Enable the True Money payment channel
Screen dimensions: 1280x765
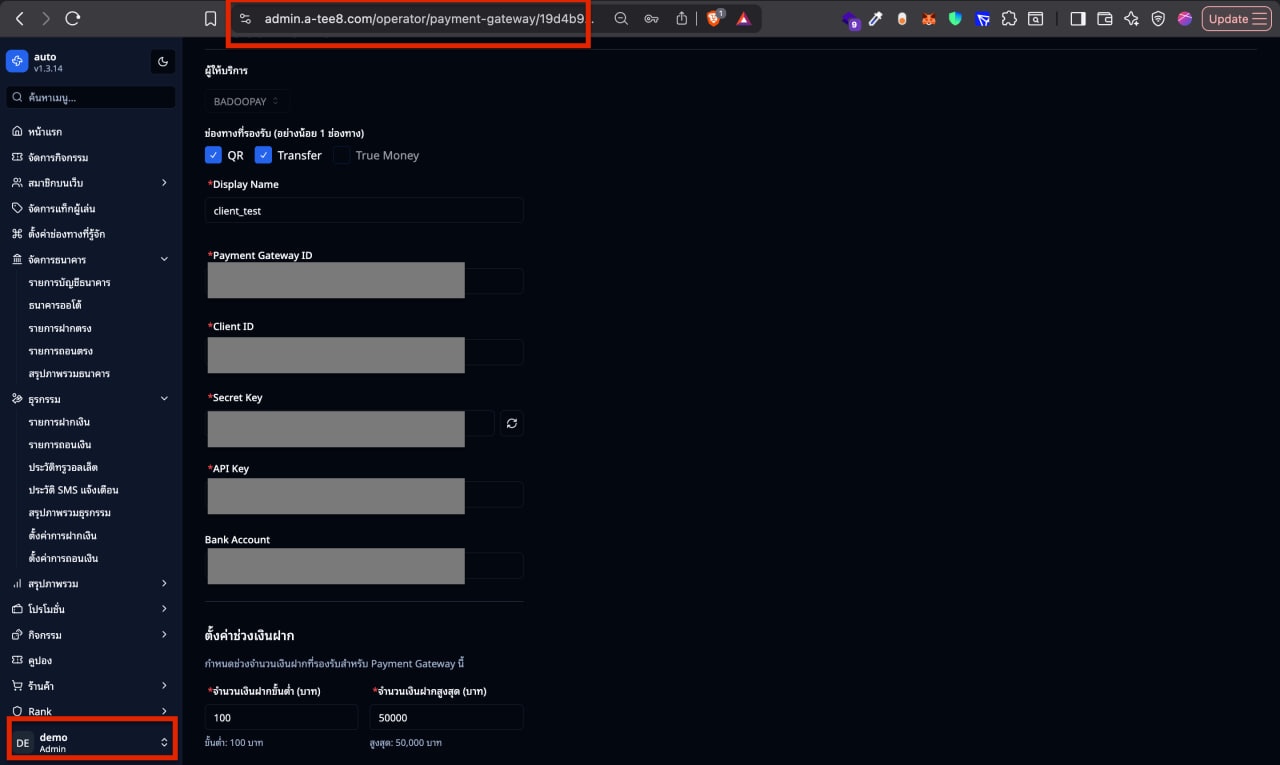point(340,155)
